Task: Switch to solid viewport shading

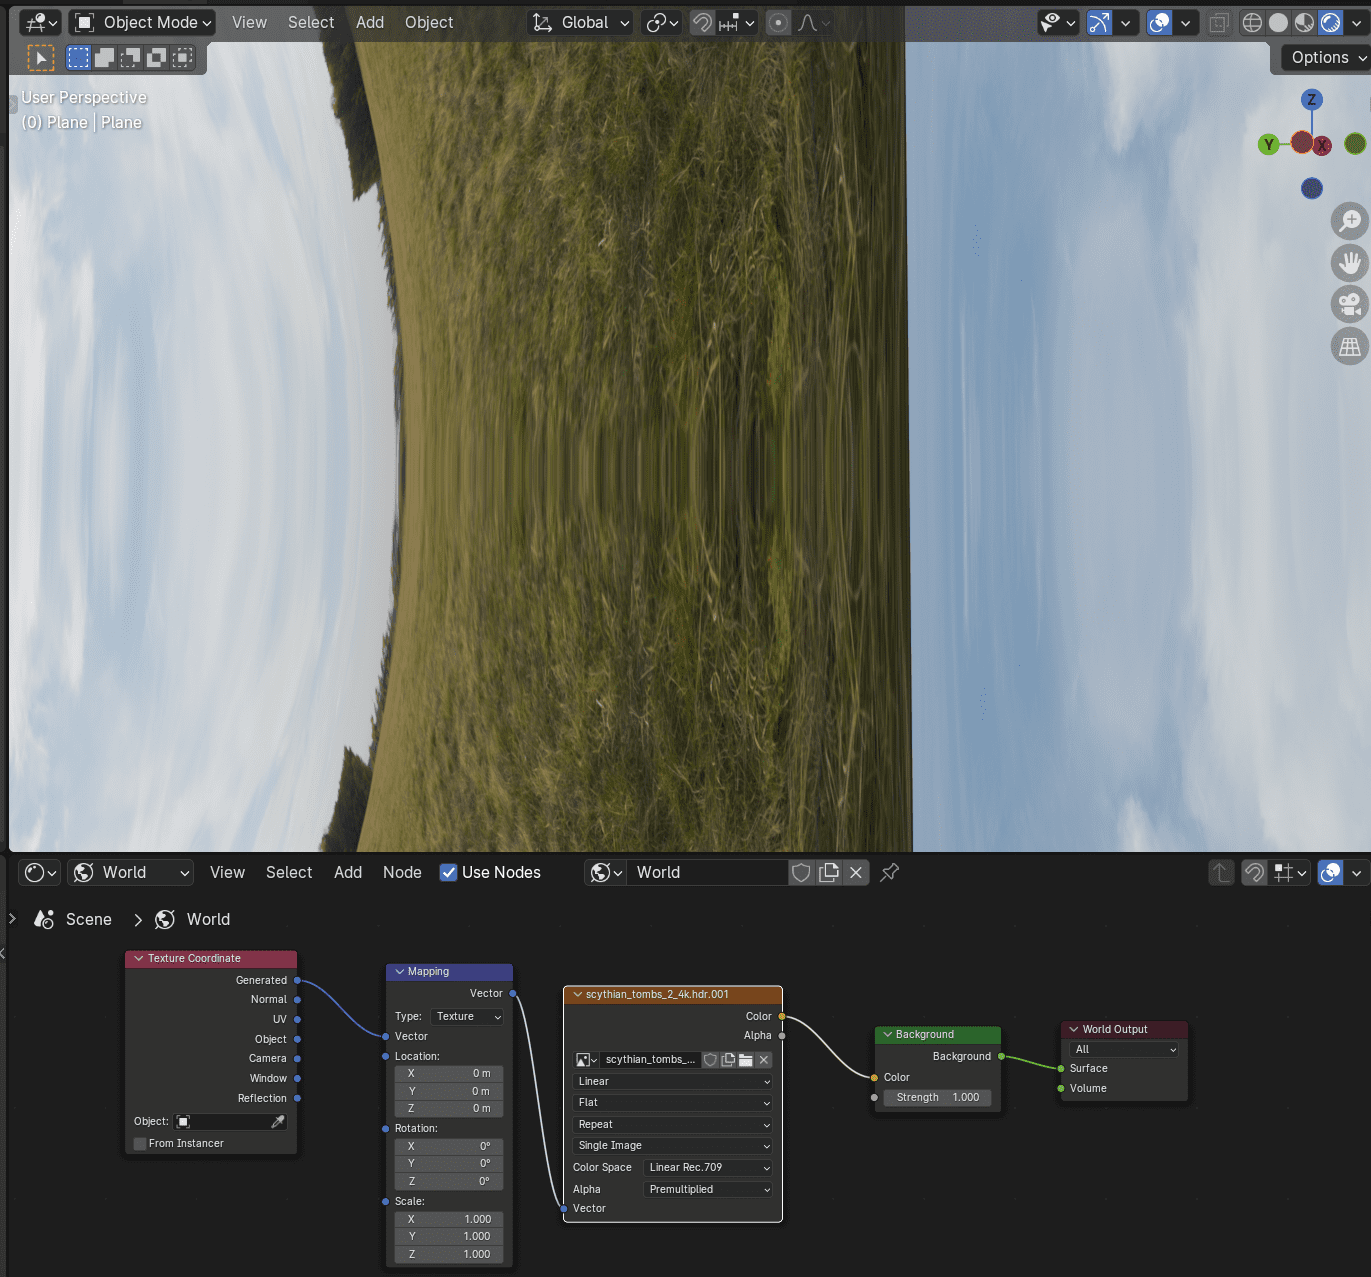Action: point(1278,22)
